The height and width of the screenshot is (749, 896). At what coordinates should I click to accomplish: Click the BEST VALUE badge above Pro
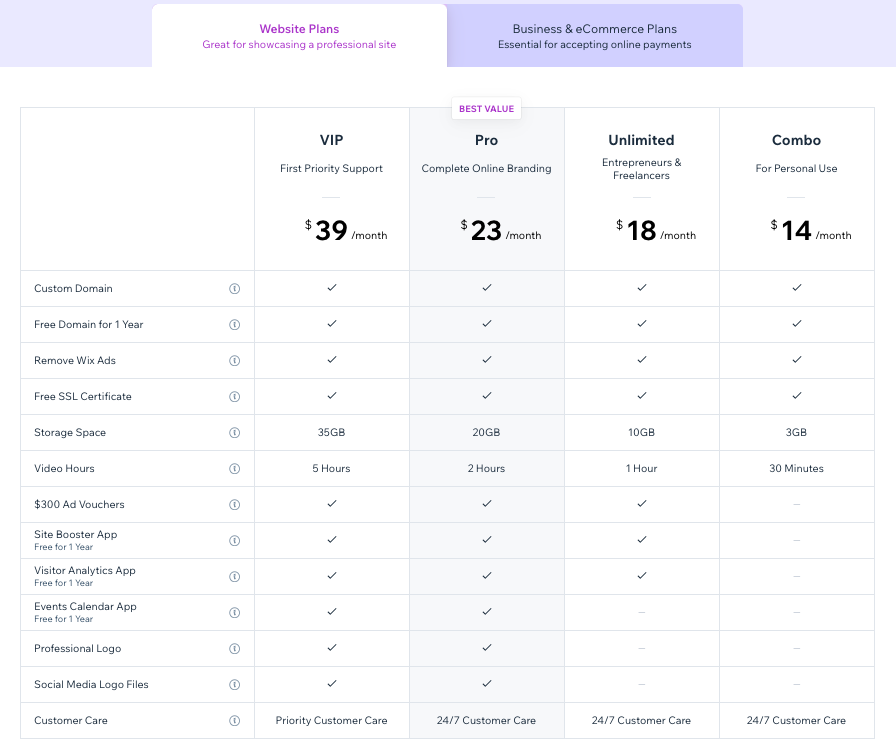pos(486,108)
